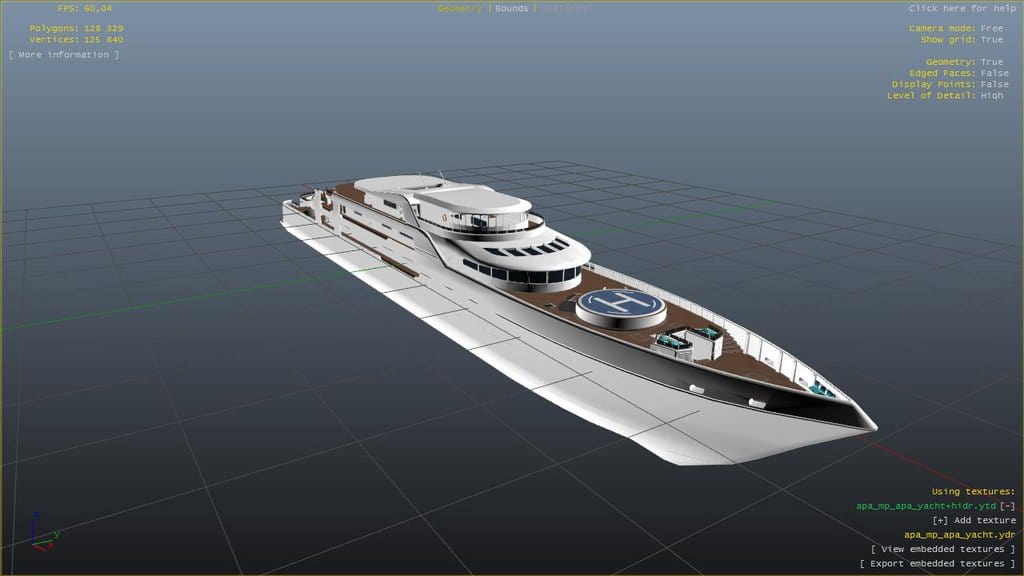Select the apa_mp_apa_yacht.ydr model name
Viewport: 1024px width, 576px height.
pyautogui.click(x=959, y=533)
